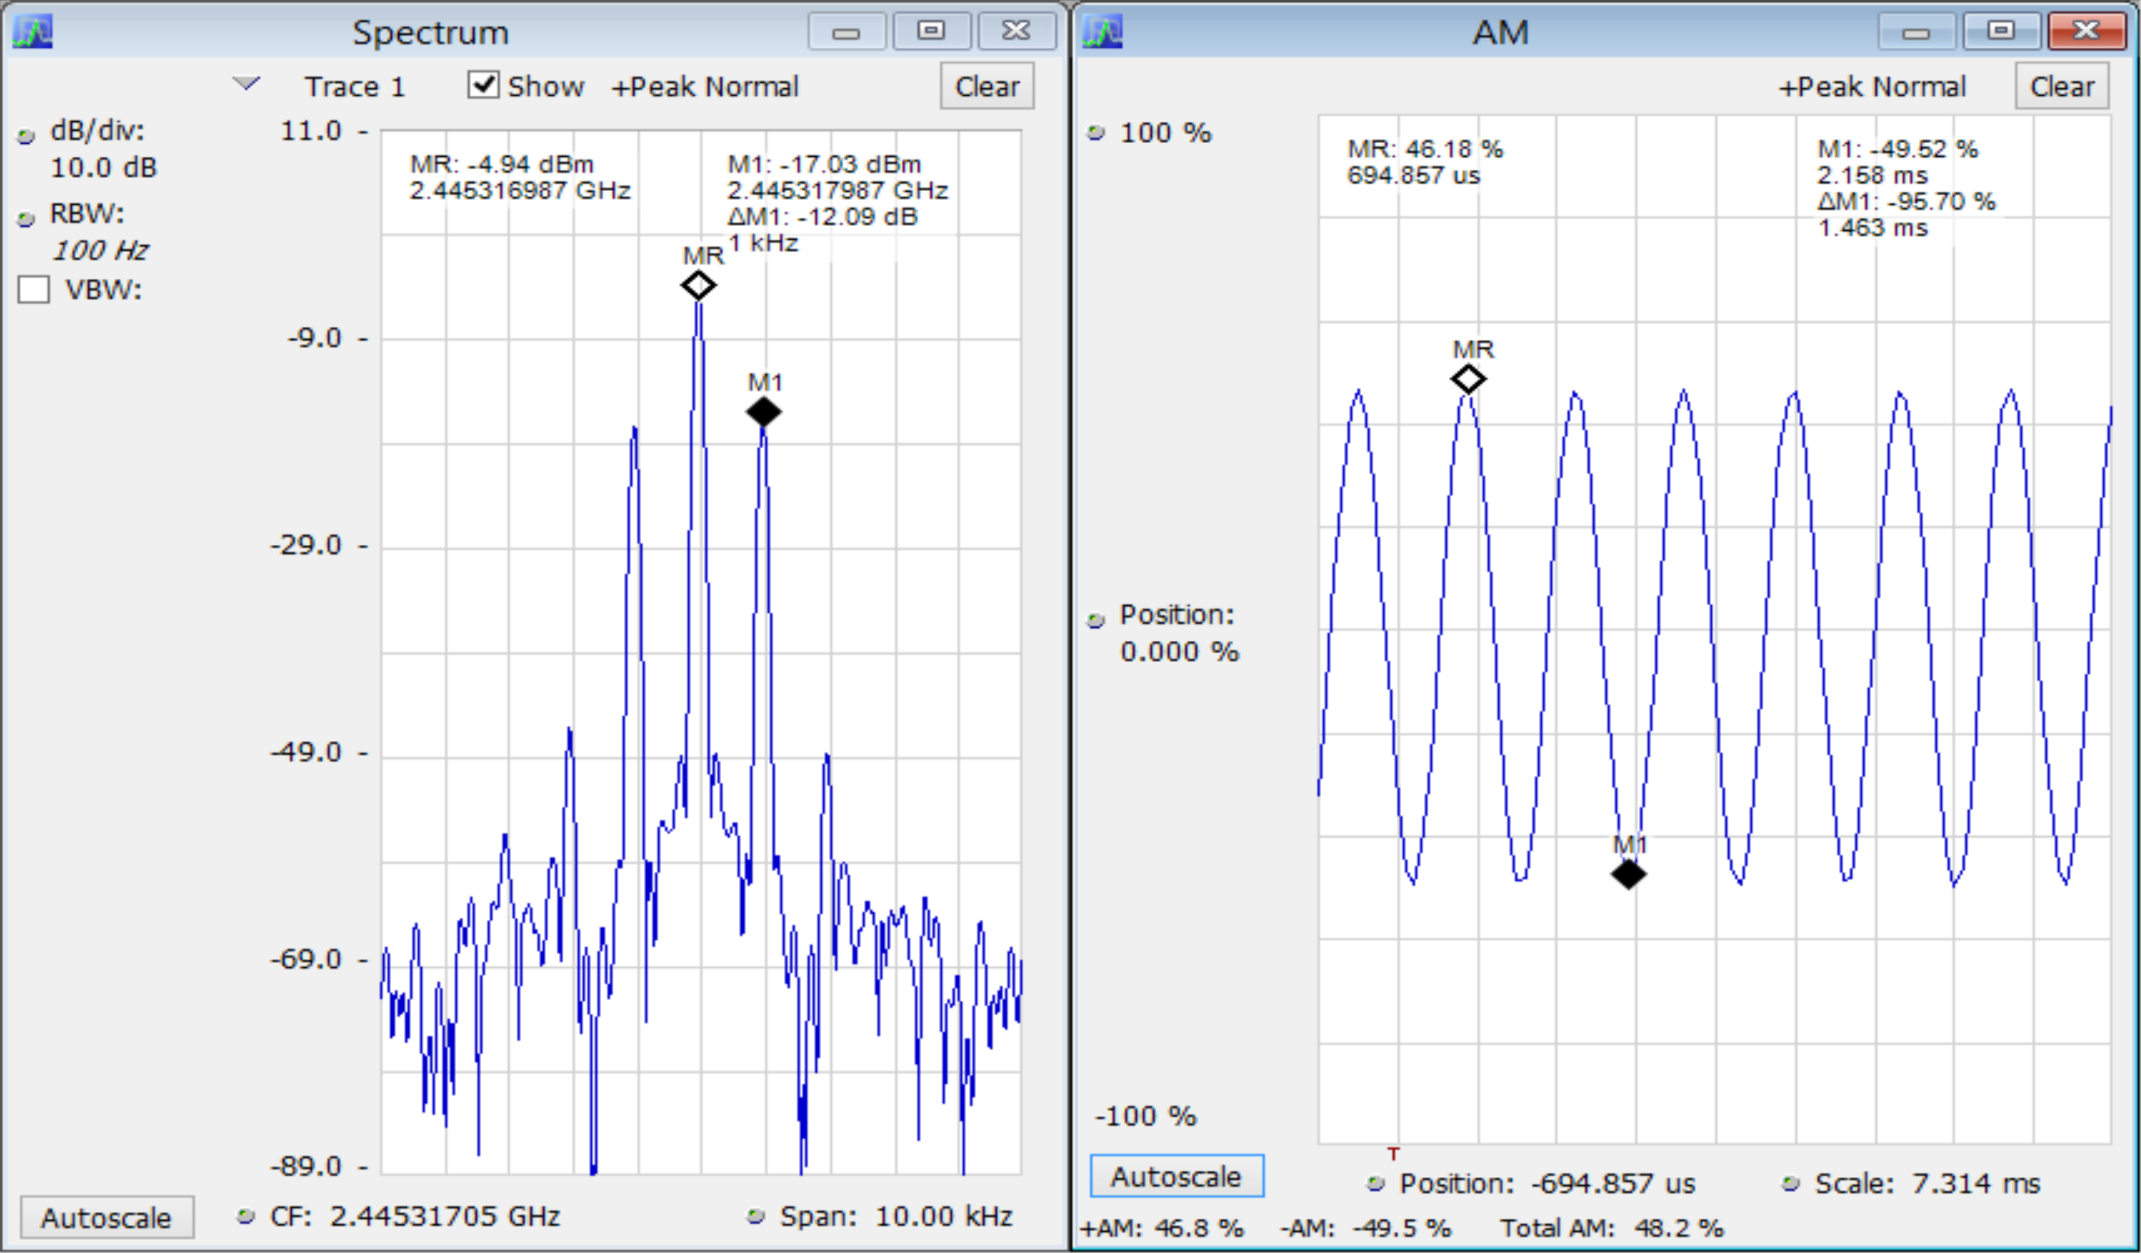
Task: Click the CF center frequency knob icon
Action: [x=245, y=1216]
